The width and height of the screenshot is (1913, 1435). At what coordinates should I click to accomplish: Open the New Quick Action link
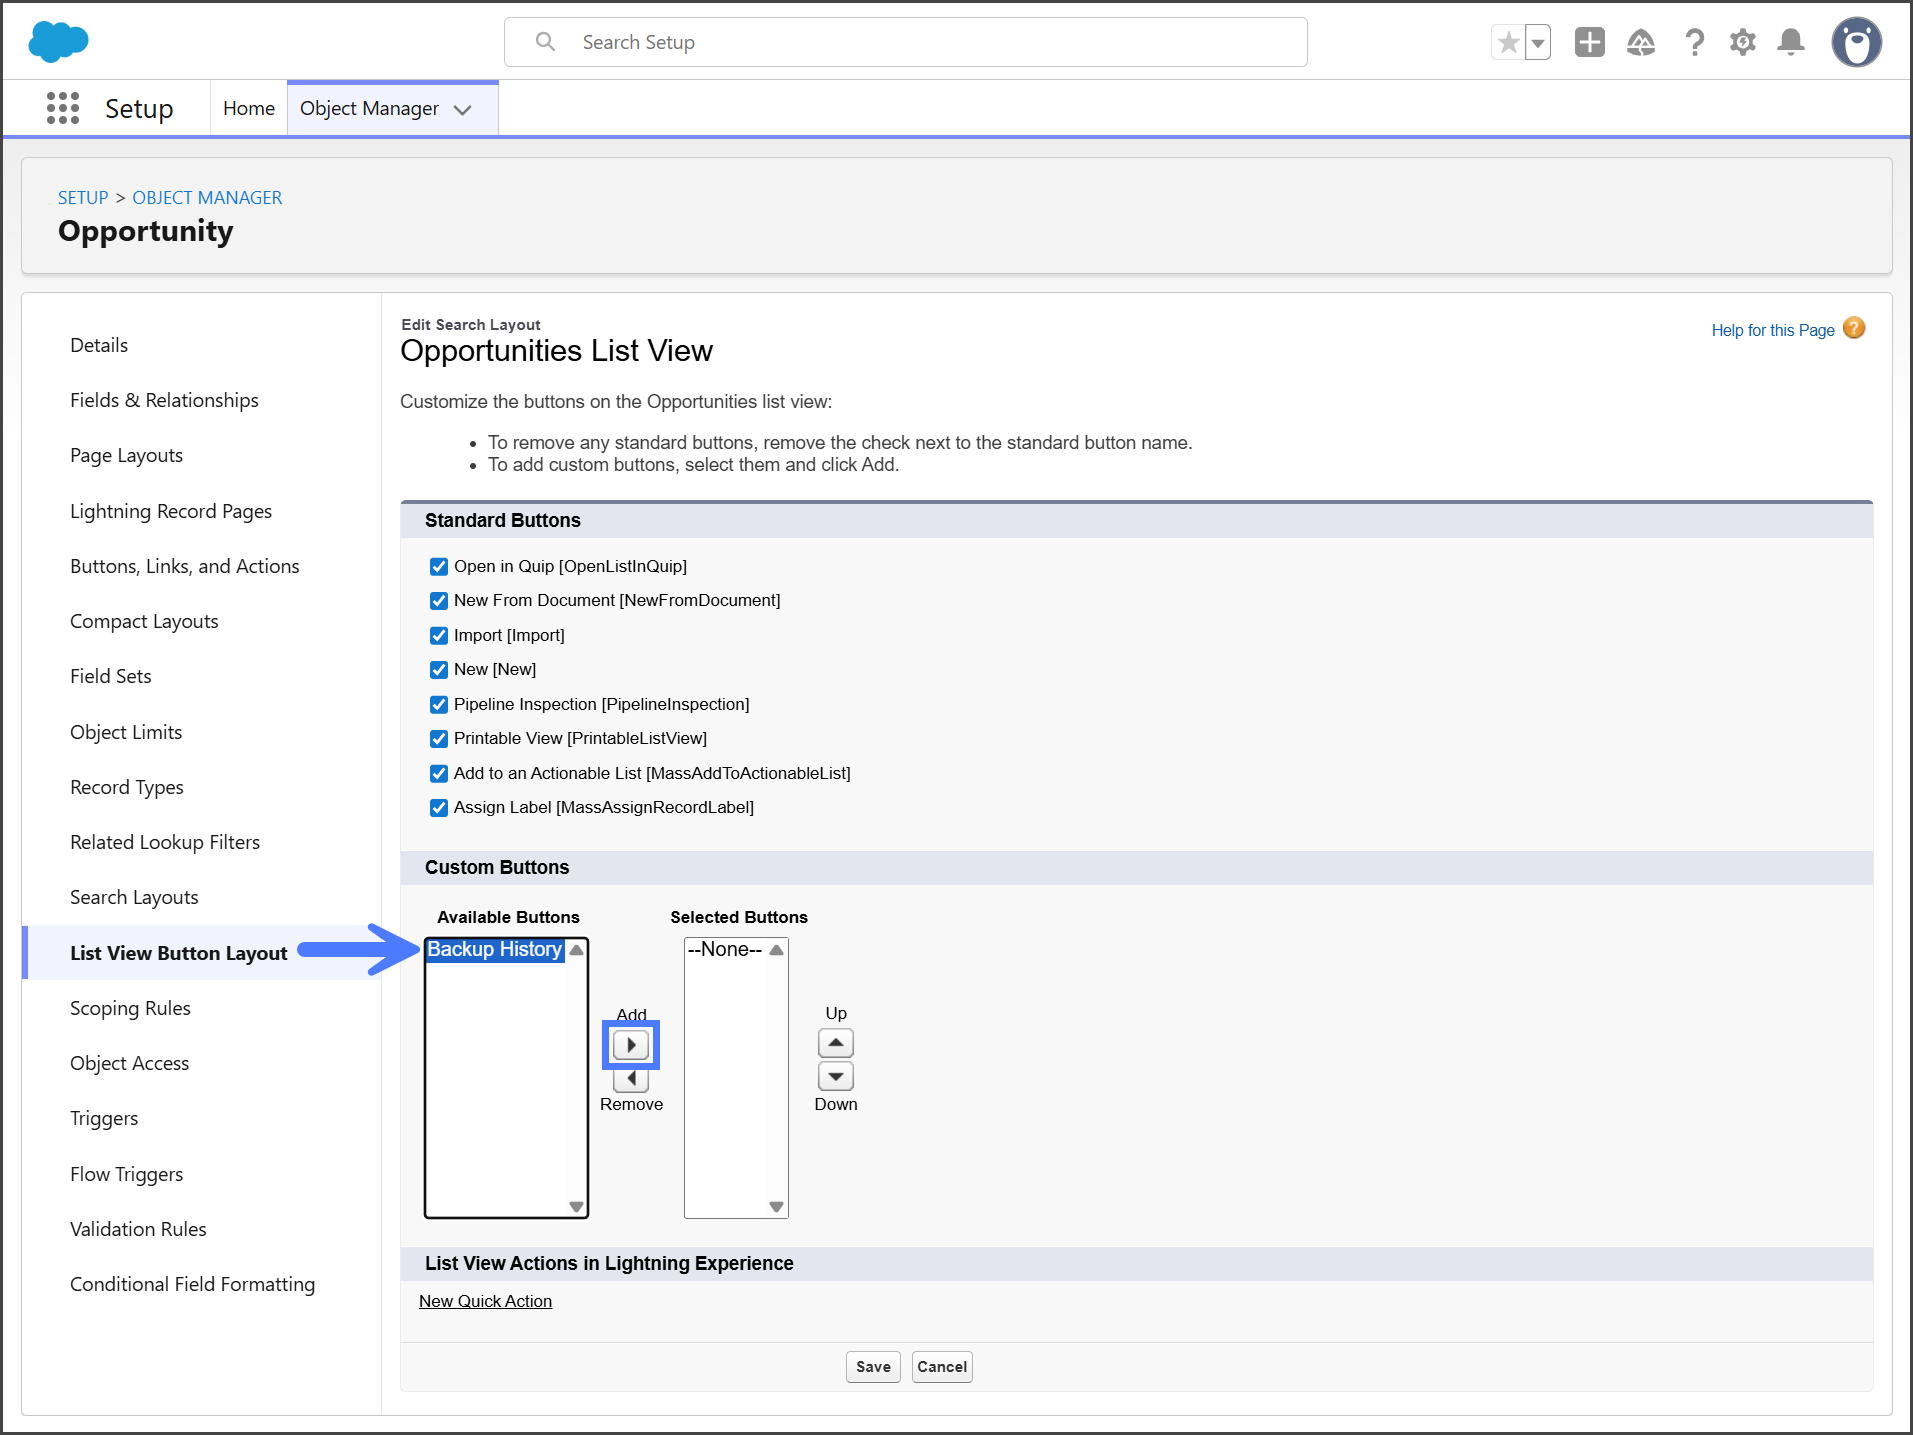485,1301
